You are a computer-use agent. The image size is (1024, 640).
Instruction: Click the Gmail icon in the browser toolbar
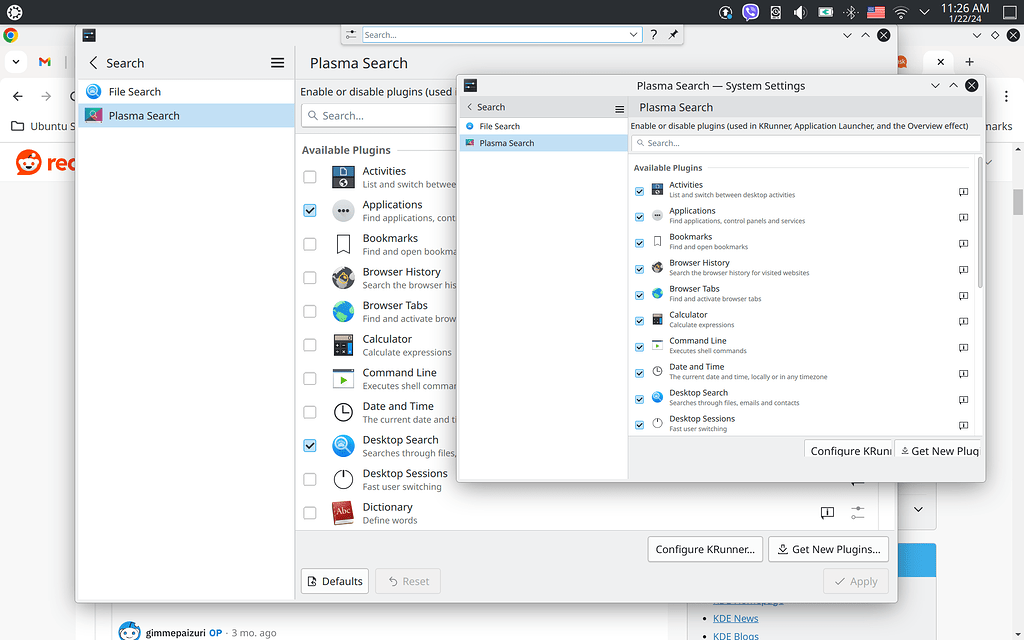[x=43, y=61]
